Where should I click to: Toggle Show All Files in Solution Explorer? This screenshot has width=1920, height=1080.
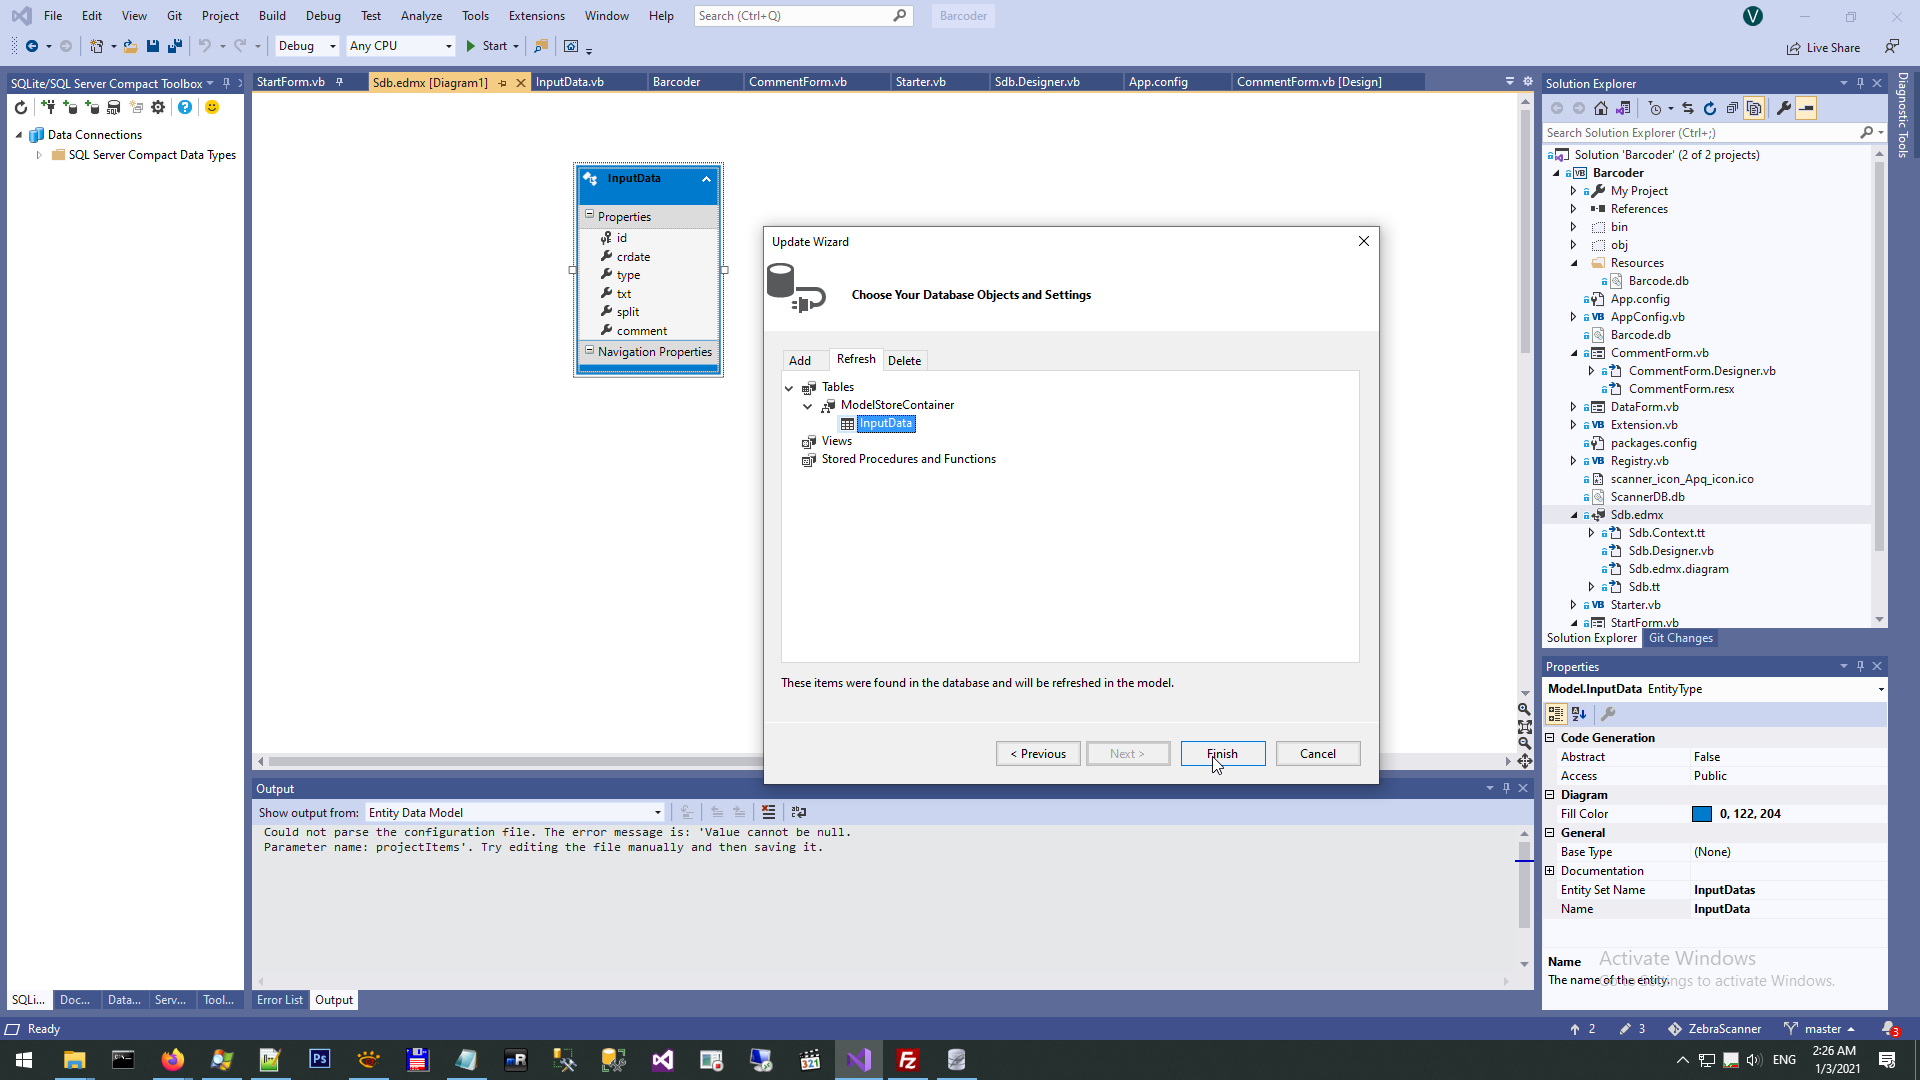coord(1754,108)
